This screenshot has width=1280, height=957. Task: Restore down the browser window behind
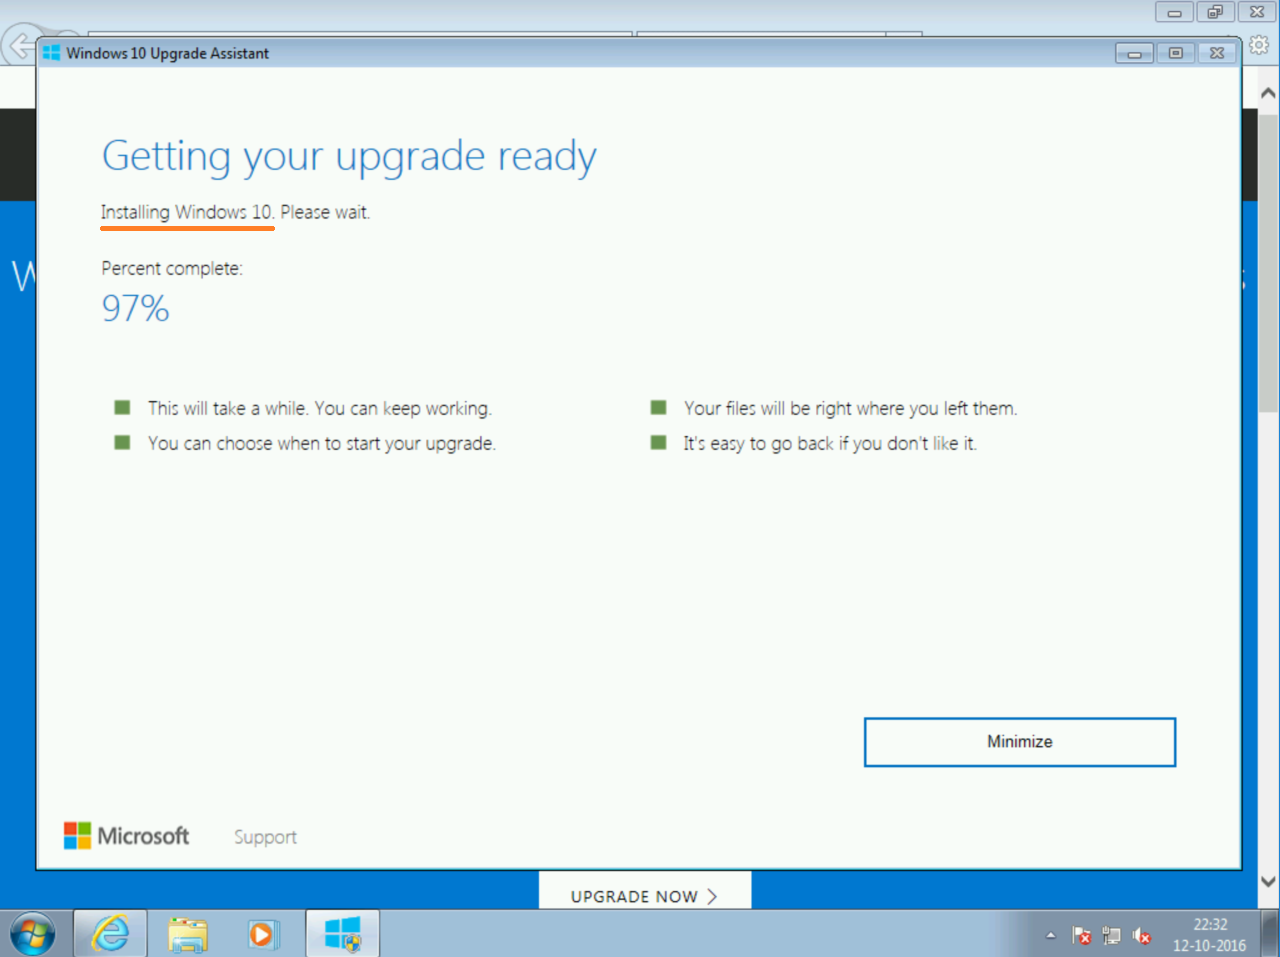point(1215,12)
